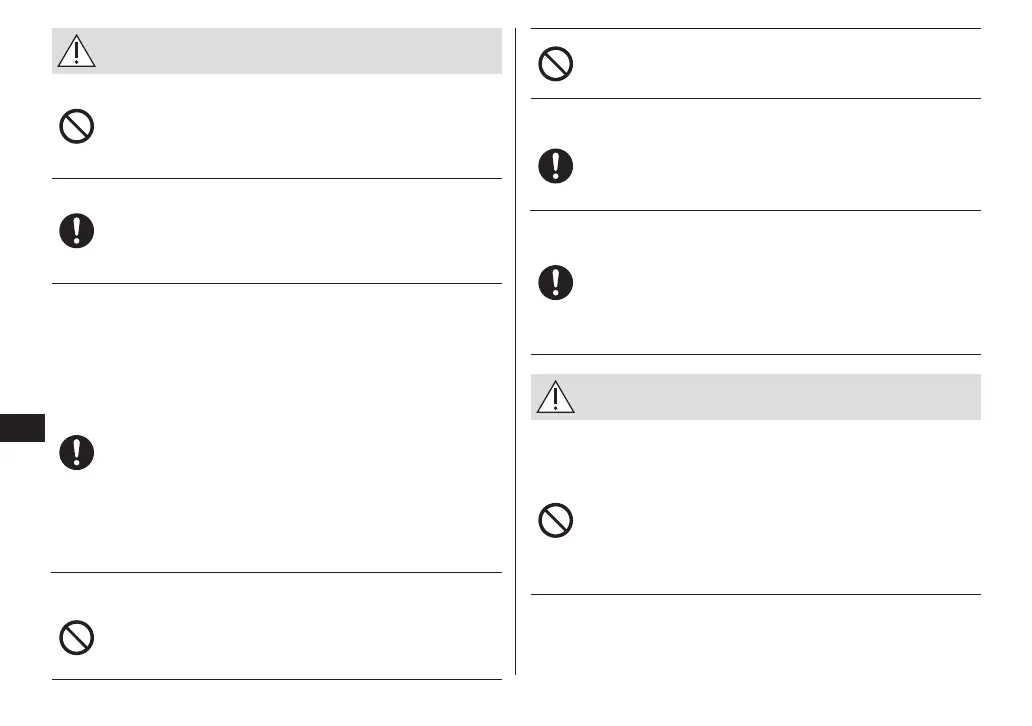Image resolution: width=1032 pixels, height=726 pixels.
Task: Click the warning triangle in the right gray banner
Action: click(x=552, y=397)
